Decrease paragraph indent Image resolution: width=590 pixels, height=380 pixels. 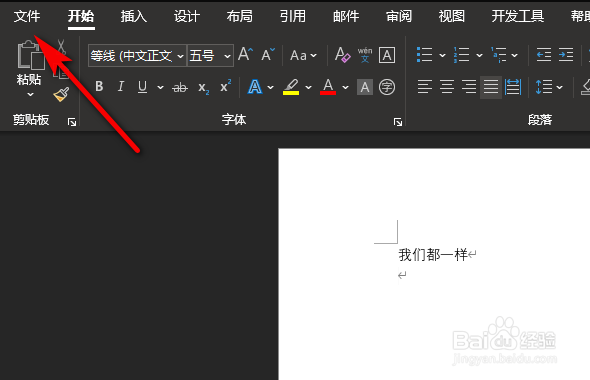coord(544,55)
